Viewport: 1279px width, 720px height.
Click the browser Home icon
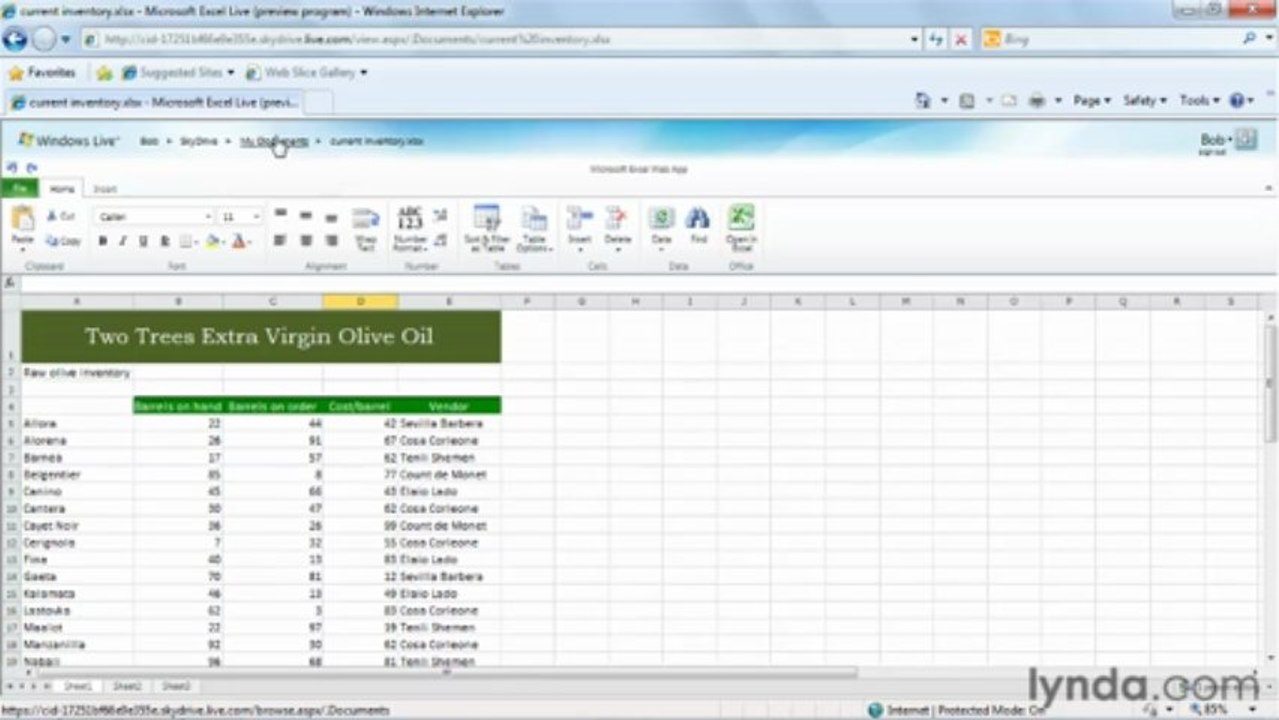click(x=923, y=101)
